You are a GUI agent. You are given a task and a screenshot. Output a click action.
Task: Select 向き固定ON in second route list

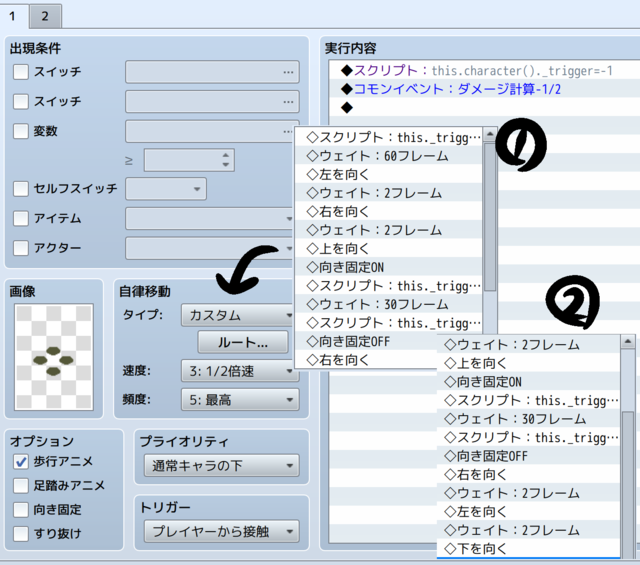point(529,382)
